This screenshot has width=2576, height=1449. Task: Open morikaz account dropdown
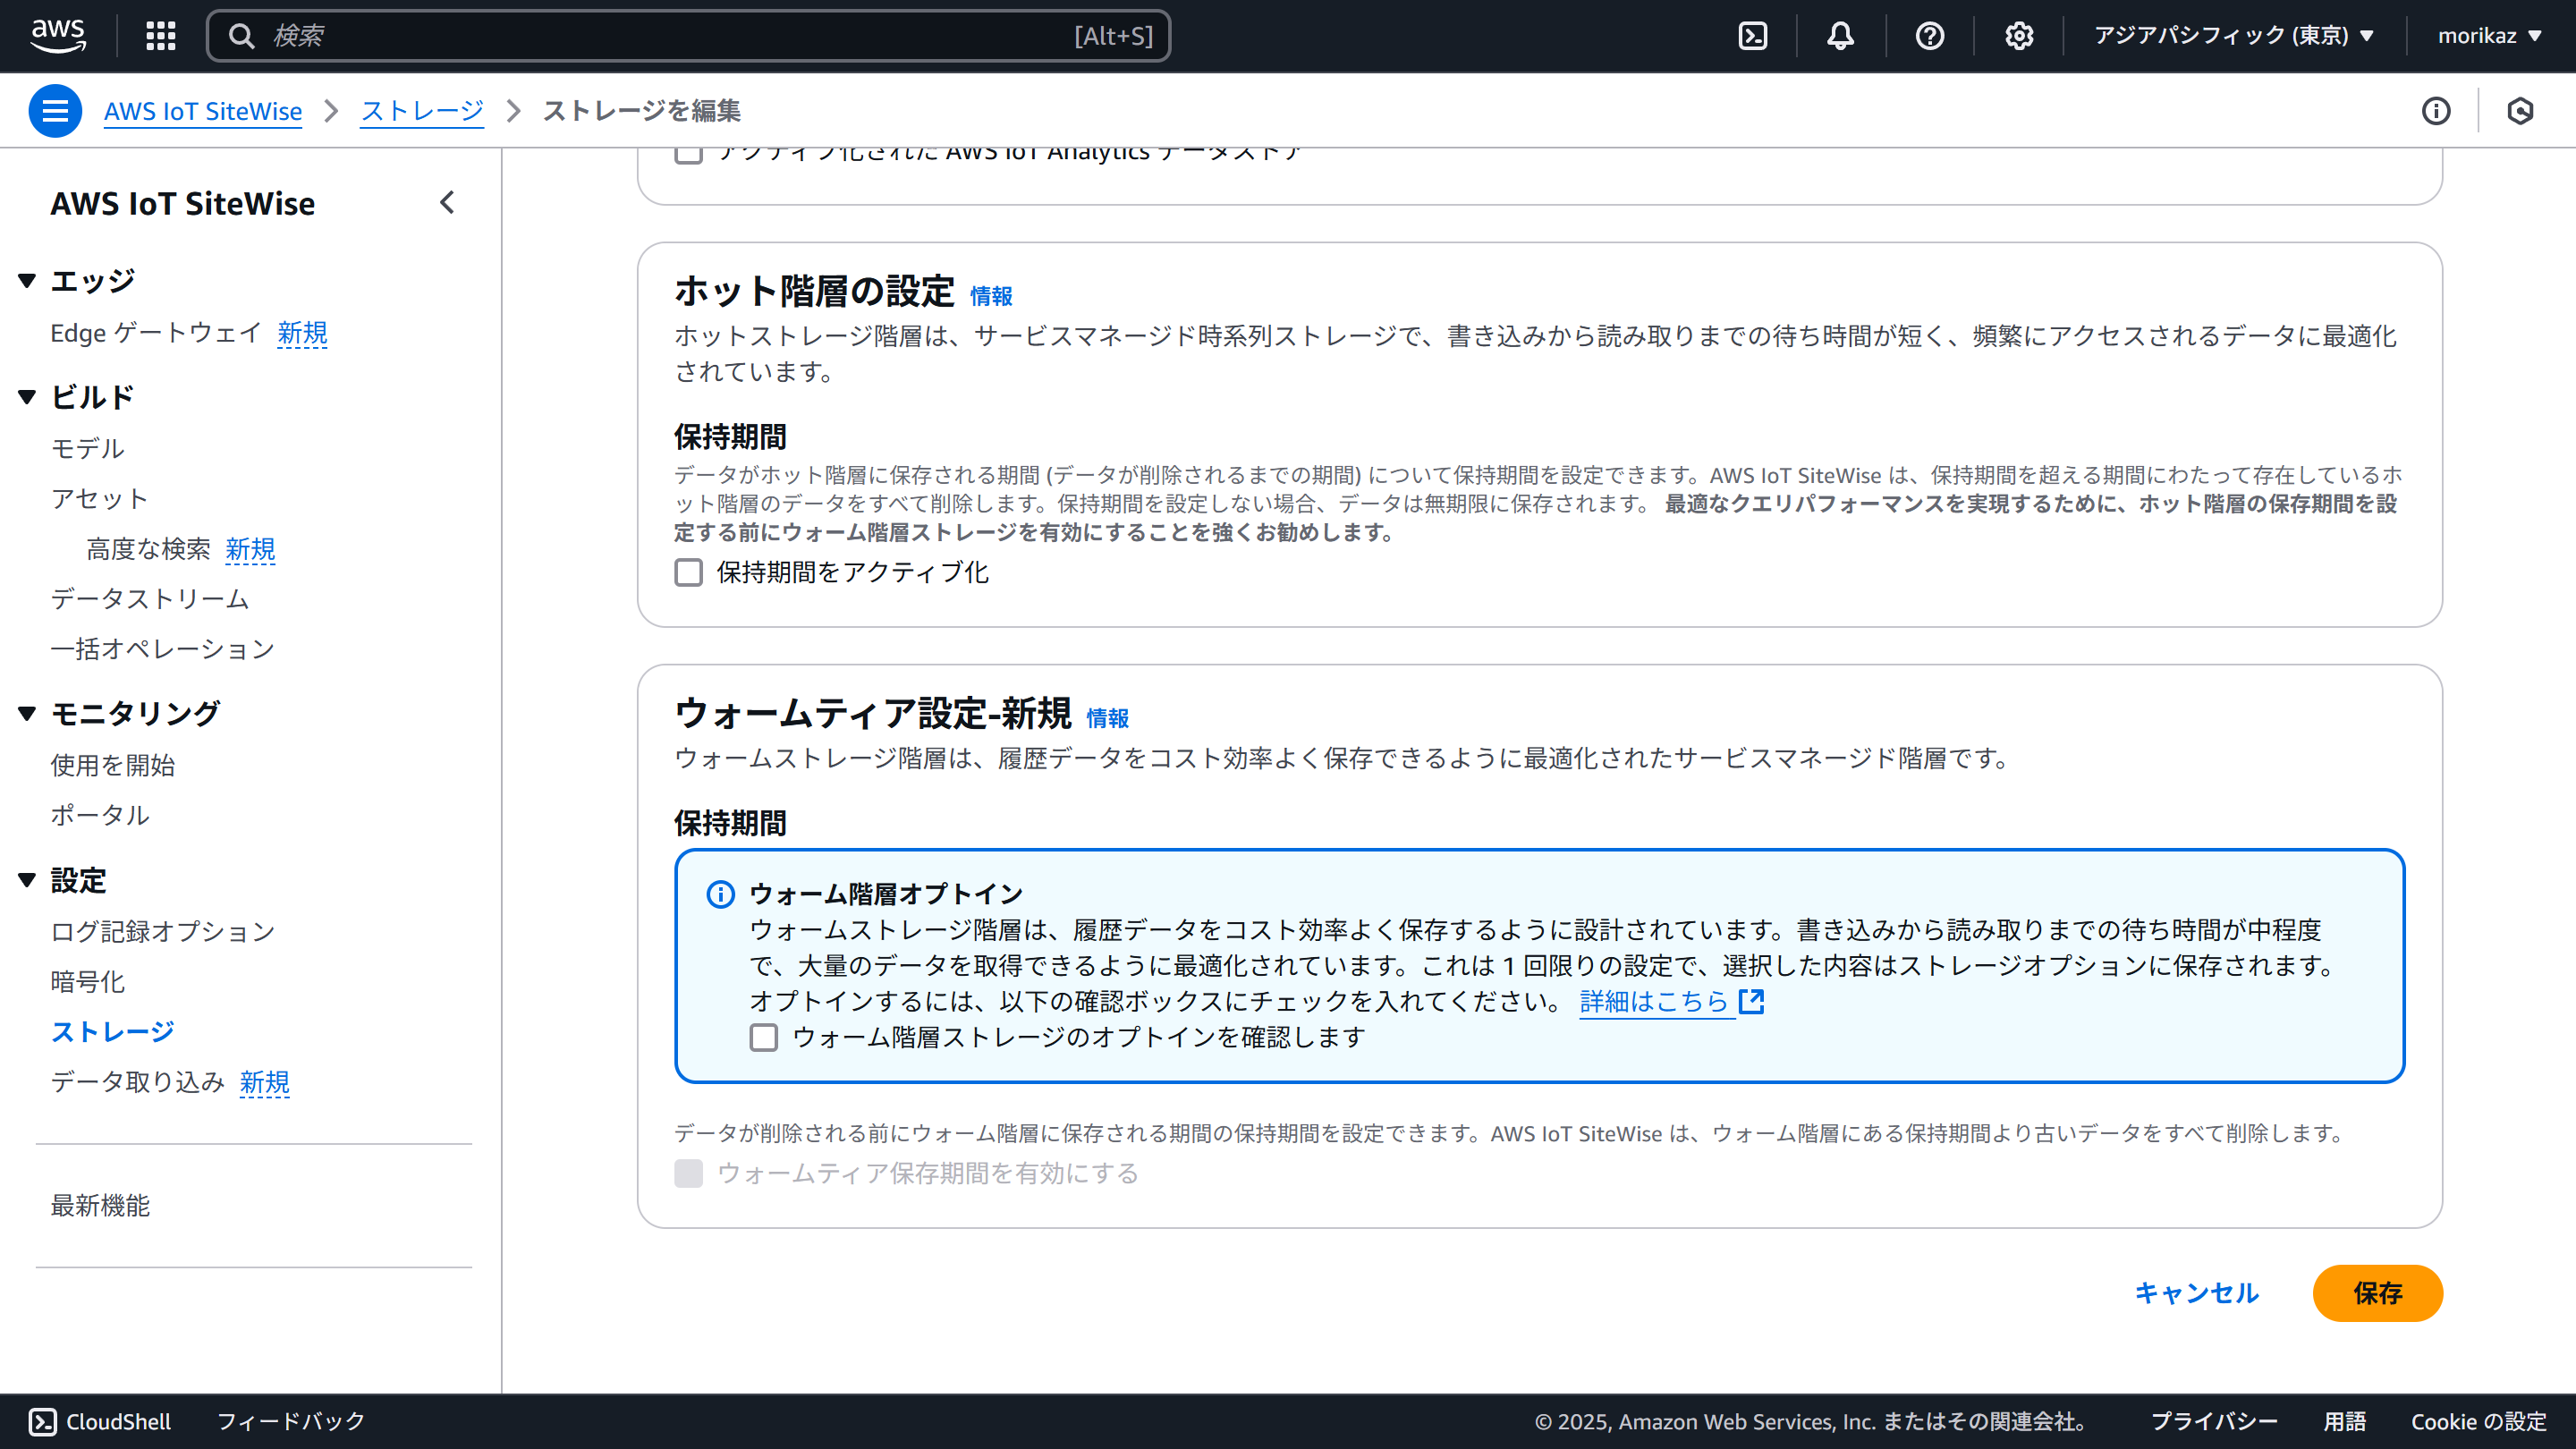click(x=2489, y=36)
